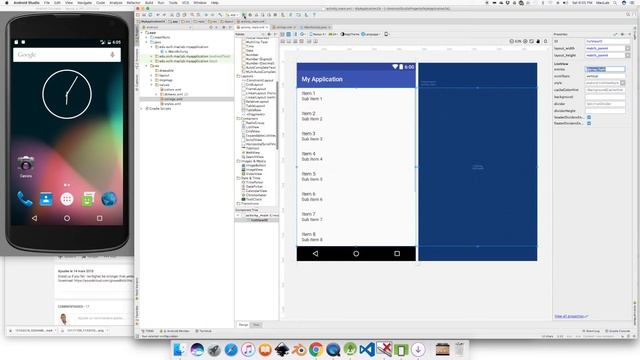Click the recents square in layout preview

pyautogui.click(x=397, y=253)
